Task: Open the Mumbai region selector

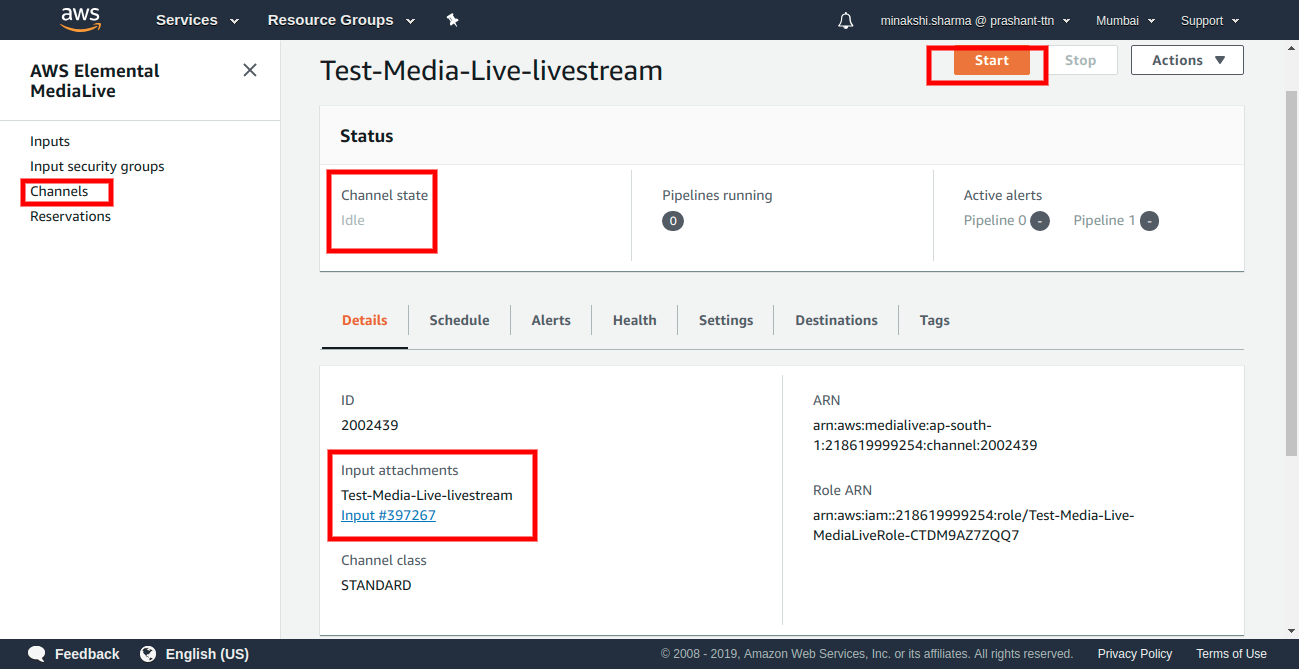Action: click(x=1125, y=20)
